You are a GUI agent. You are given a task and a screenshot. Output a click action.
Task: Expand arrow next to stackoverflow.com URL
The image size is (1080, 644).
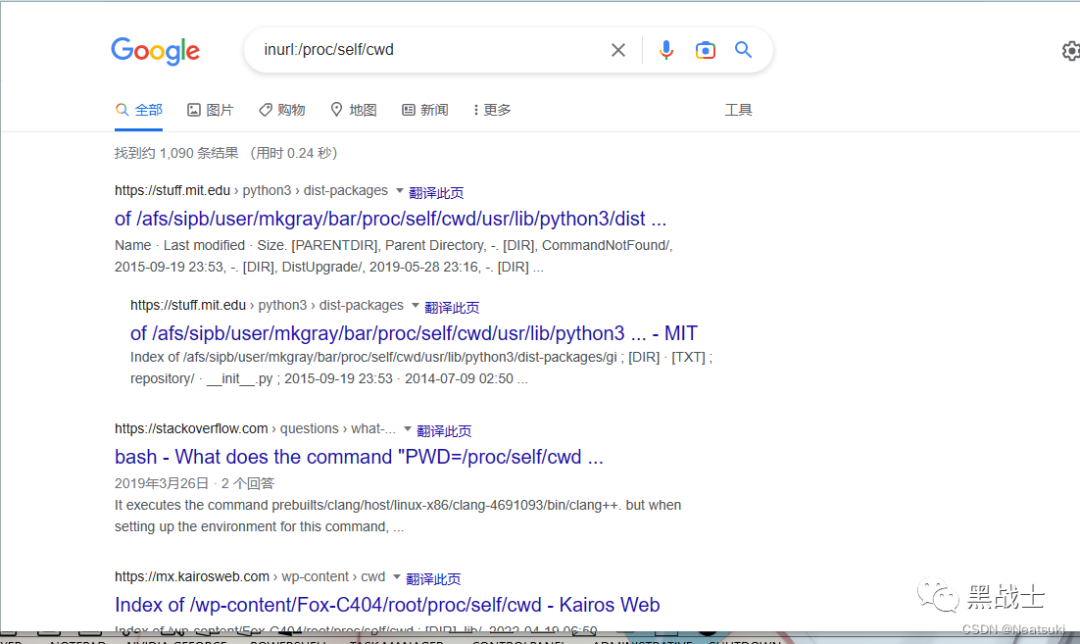[x=408, y=428]
